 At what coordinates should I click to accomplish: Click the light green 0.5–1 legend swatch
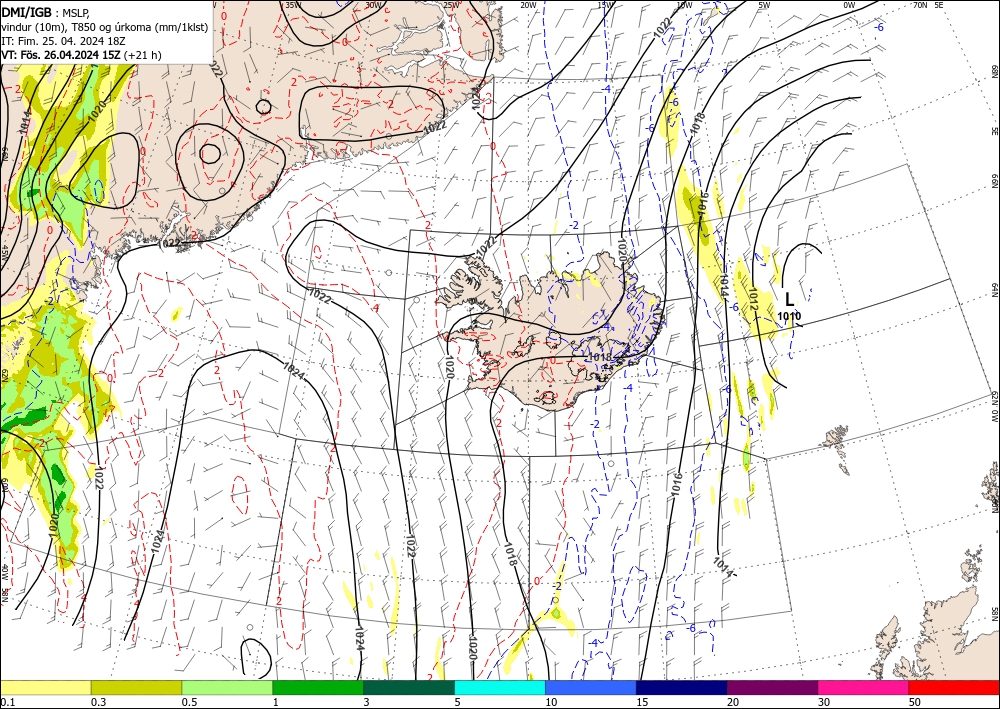(x=227, y=687)
